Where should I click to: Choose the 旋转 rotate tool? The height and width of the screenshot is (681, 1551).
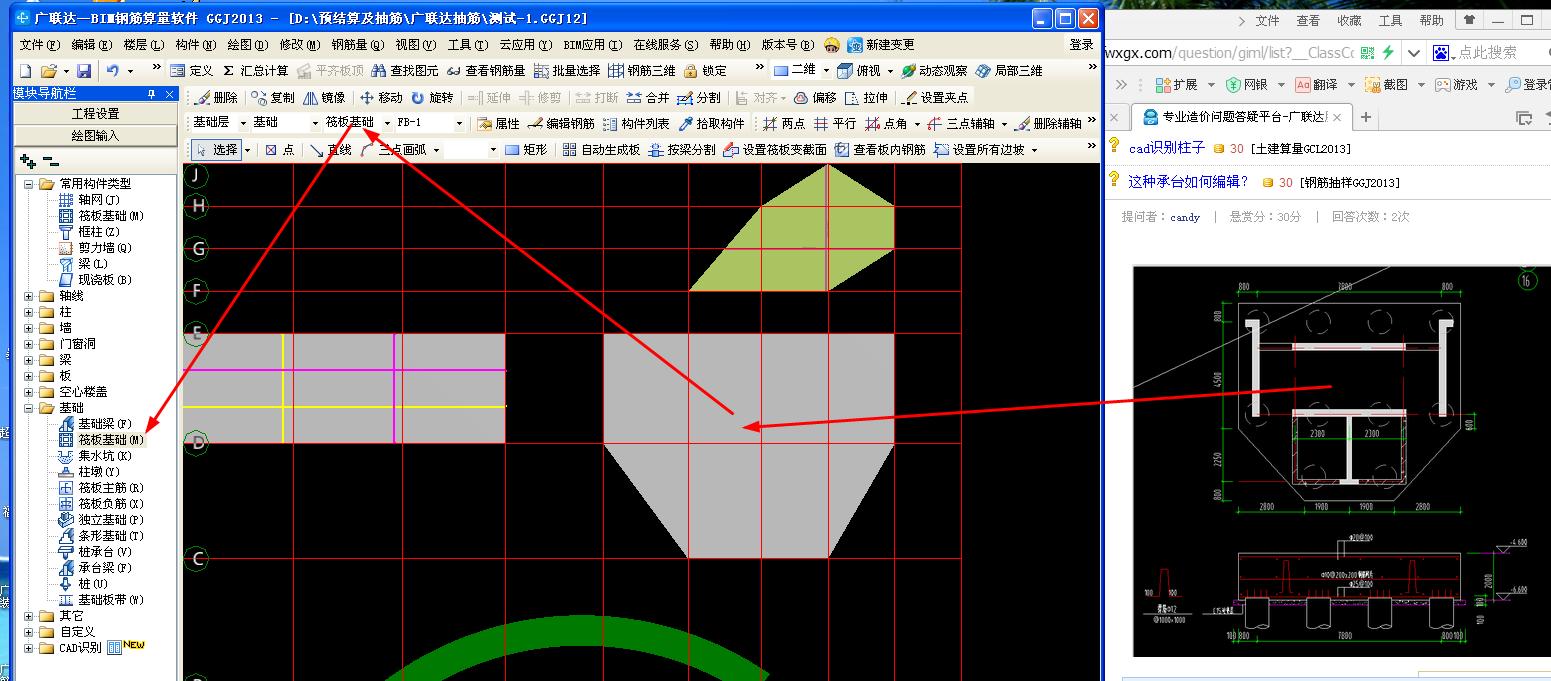point(432,97)
